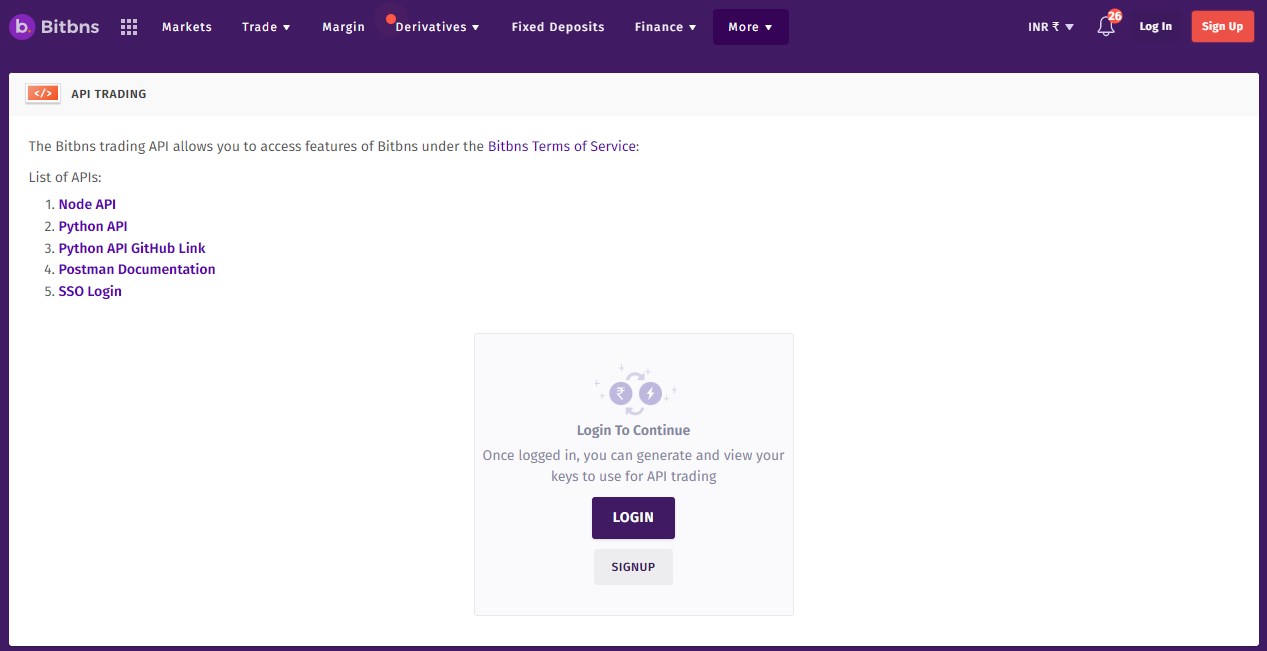
Task: Open the More dropdown menu
Action: pos(751,27)
